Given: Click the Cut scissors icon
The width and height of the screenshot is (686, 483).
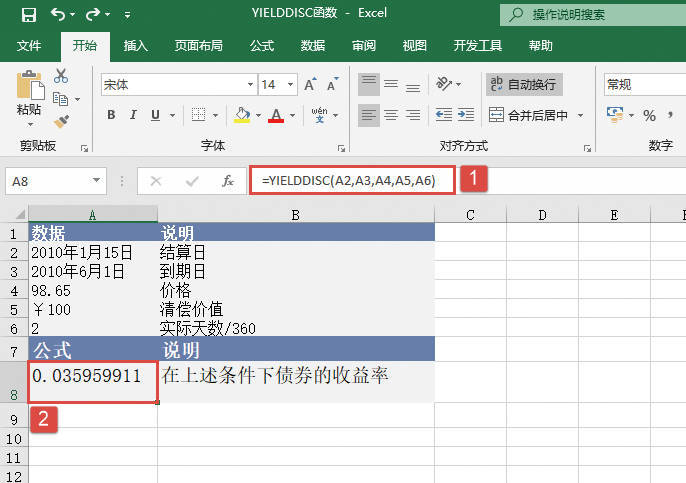Looking at the screenshot, I should (x=61, y=76).
